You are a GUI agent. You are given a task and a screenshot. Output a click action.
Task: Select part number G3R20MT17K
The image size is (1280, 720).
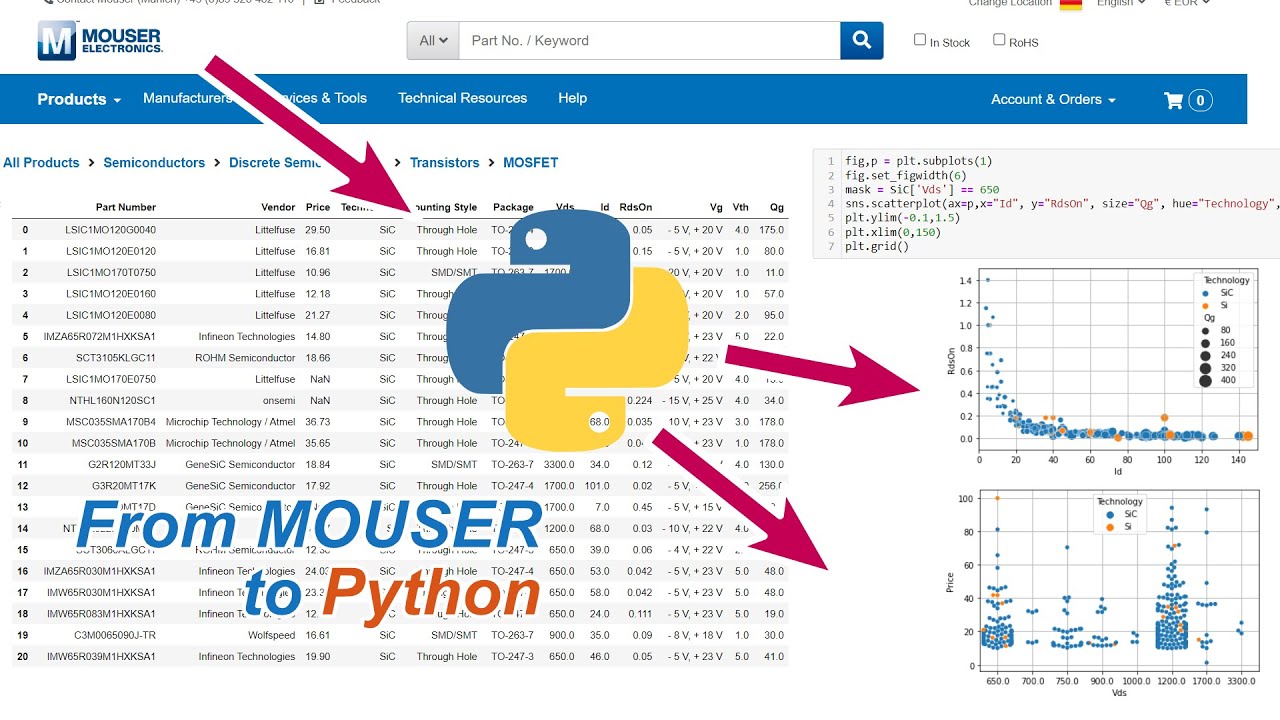125,485
